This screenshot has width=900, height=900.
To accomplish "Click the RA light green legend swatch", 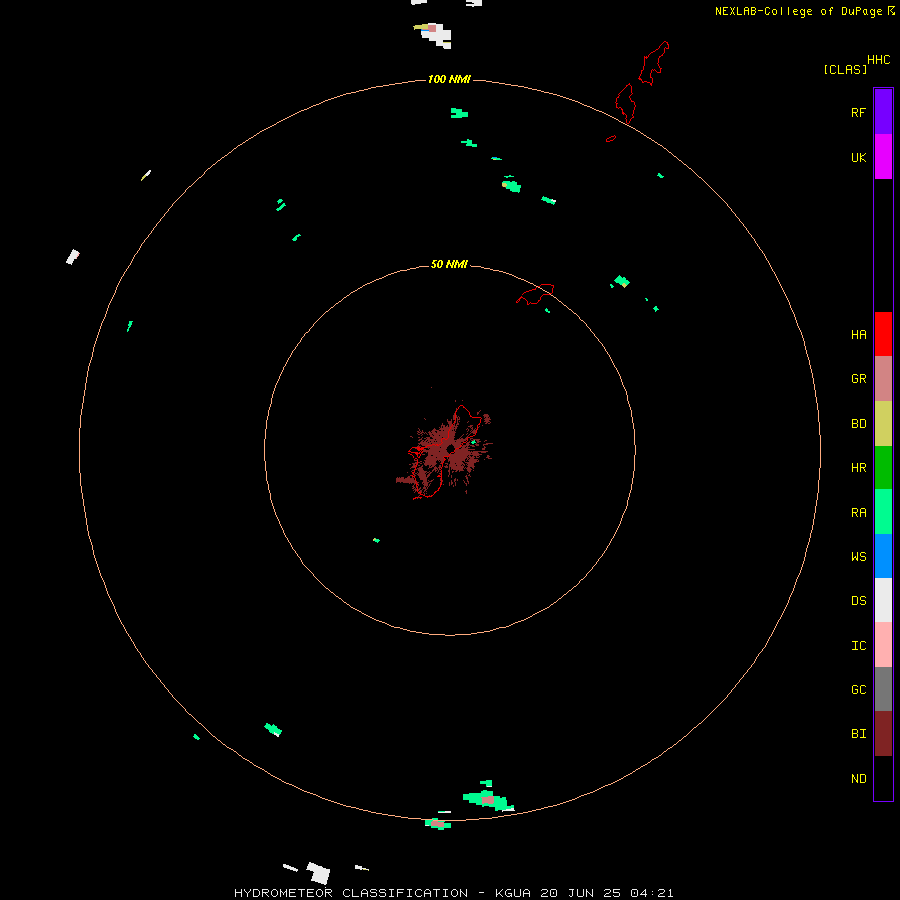I will (883, 512).
